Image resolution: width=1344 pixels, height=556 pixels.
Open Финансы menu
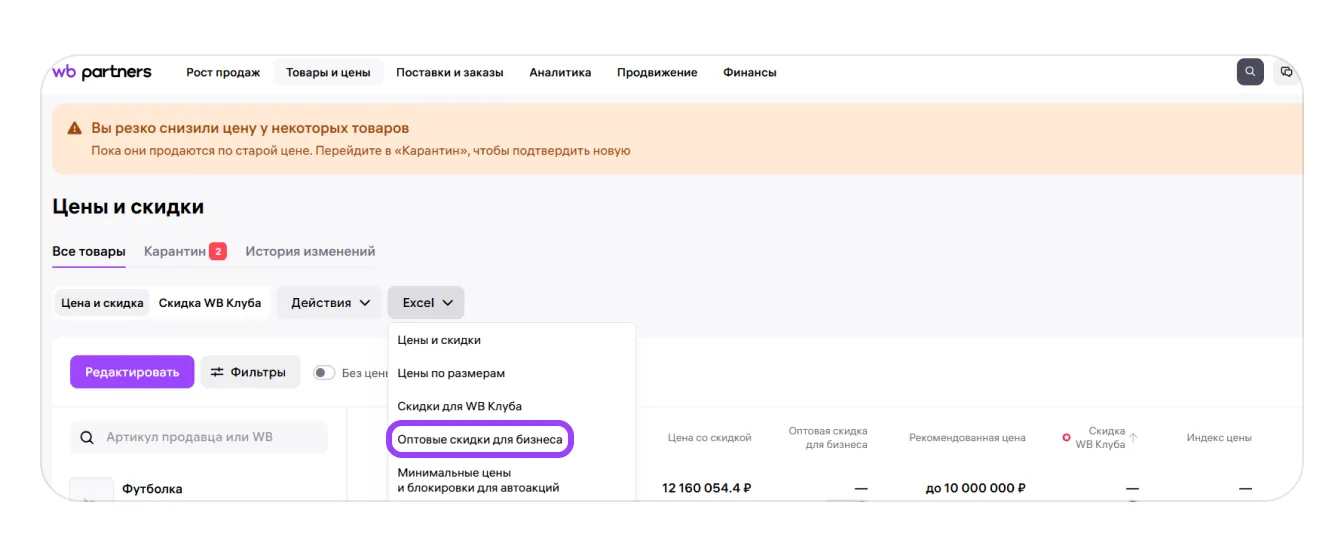pos(750,72)
